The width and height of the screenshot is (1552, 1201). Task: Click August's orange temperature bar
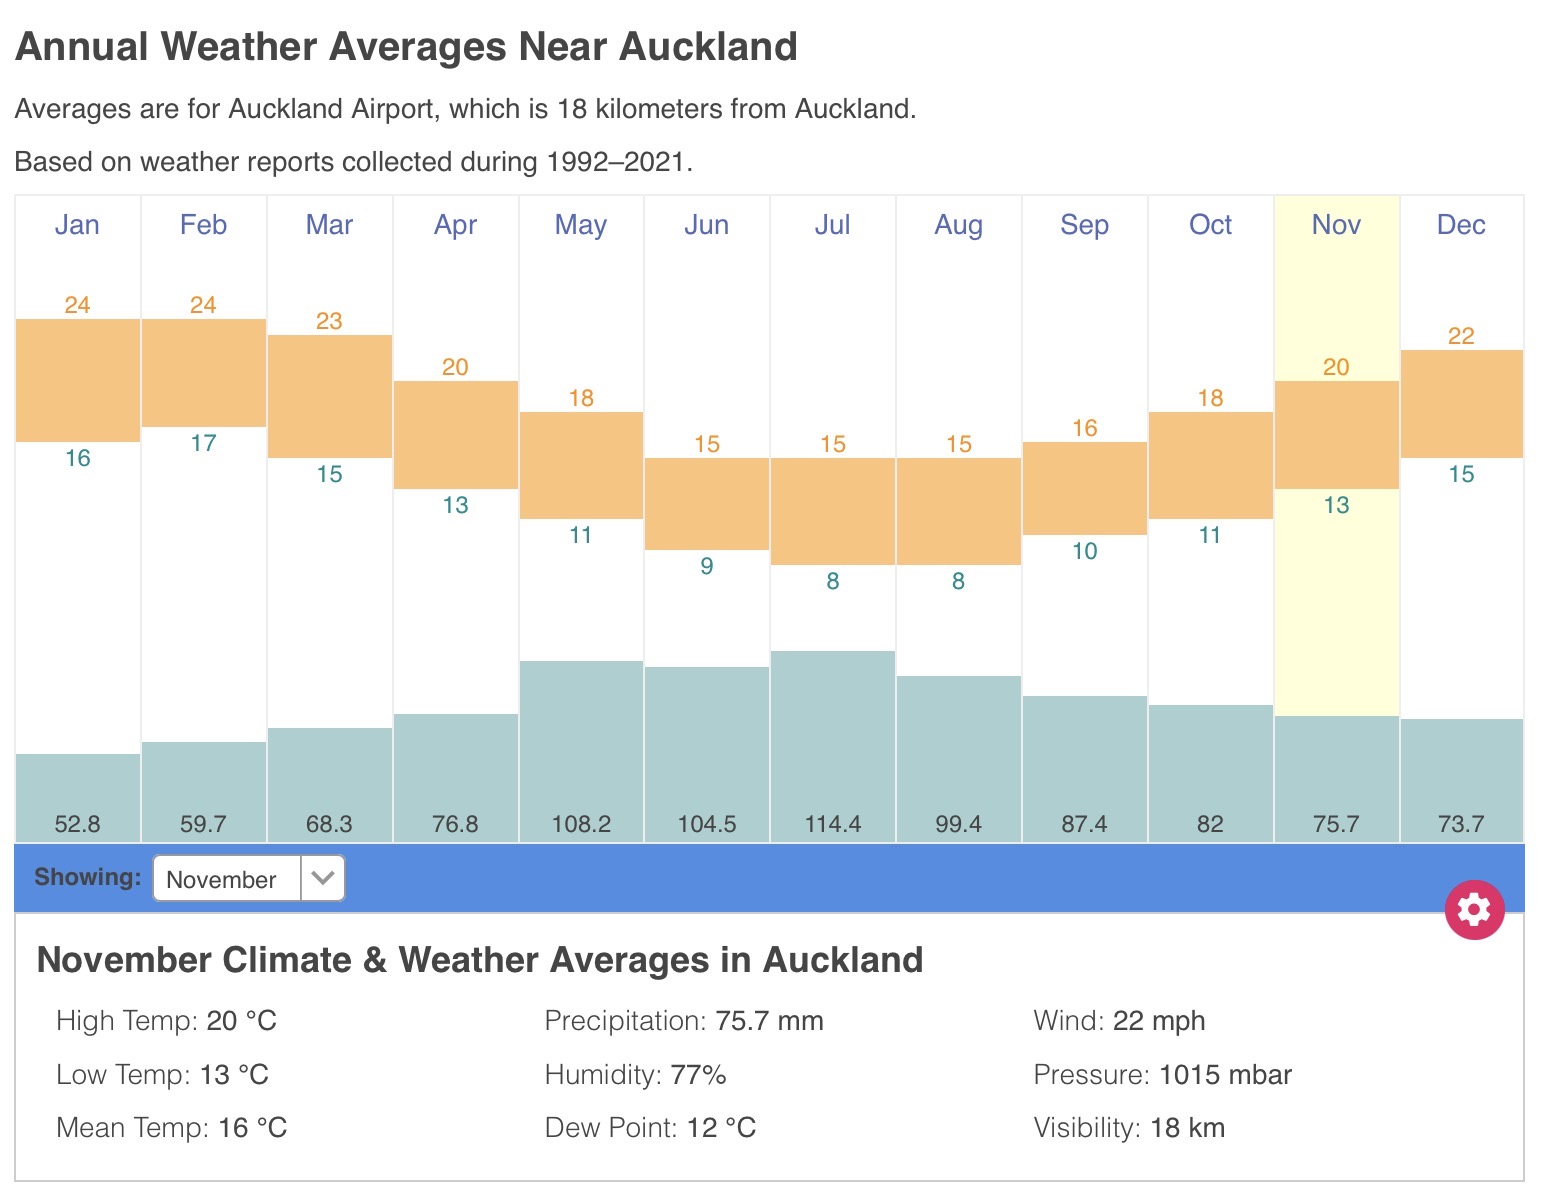click(958, 511)
